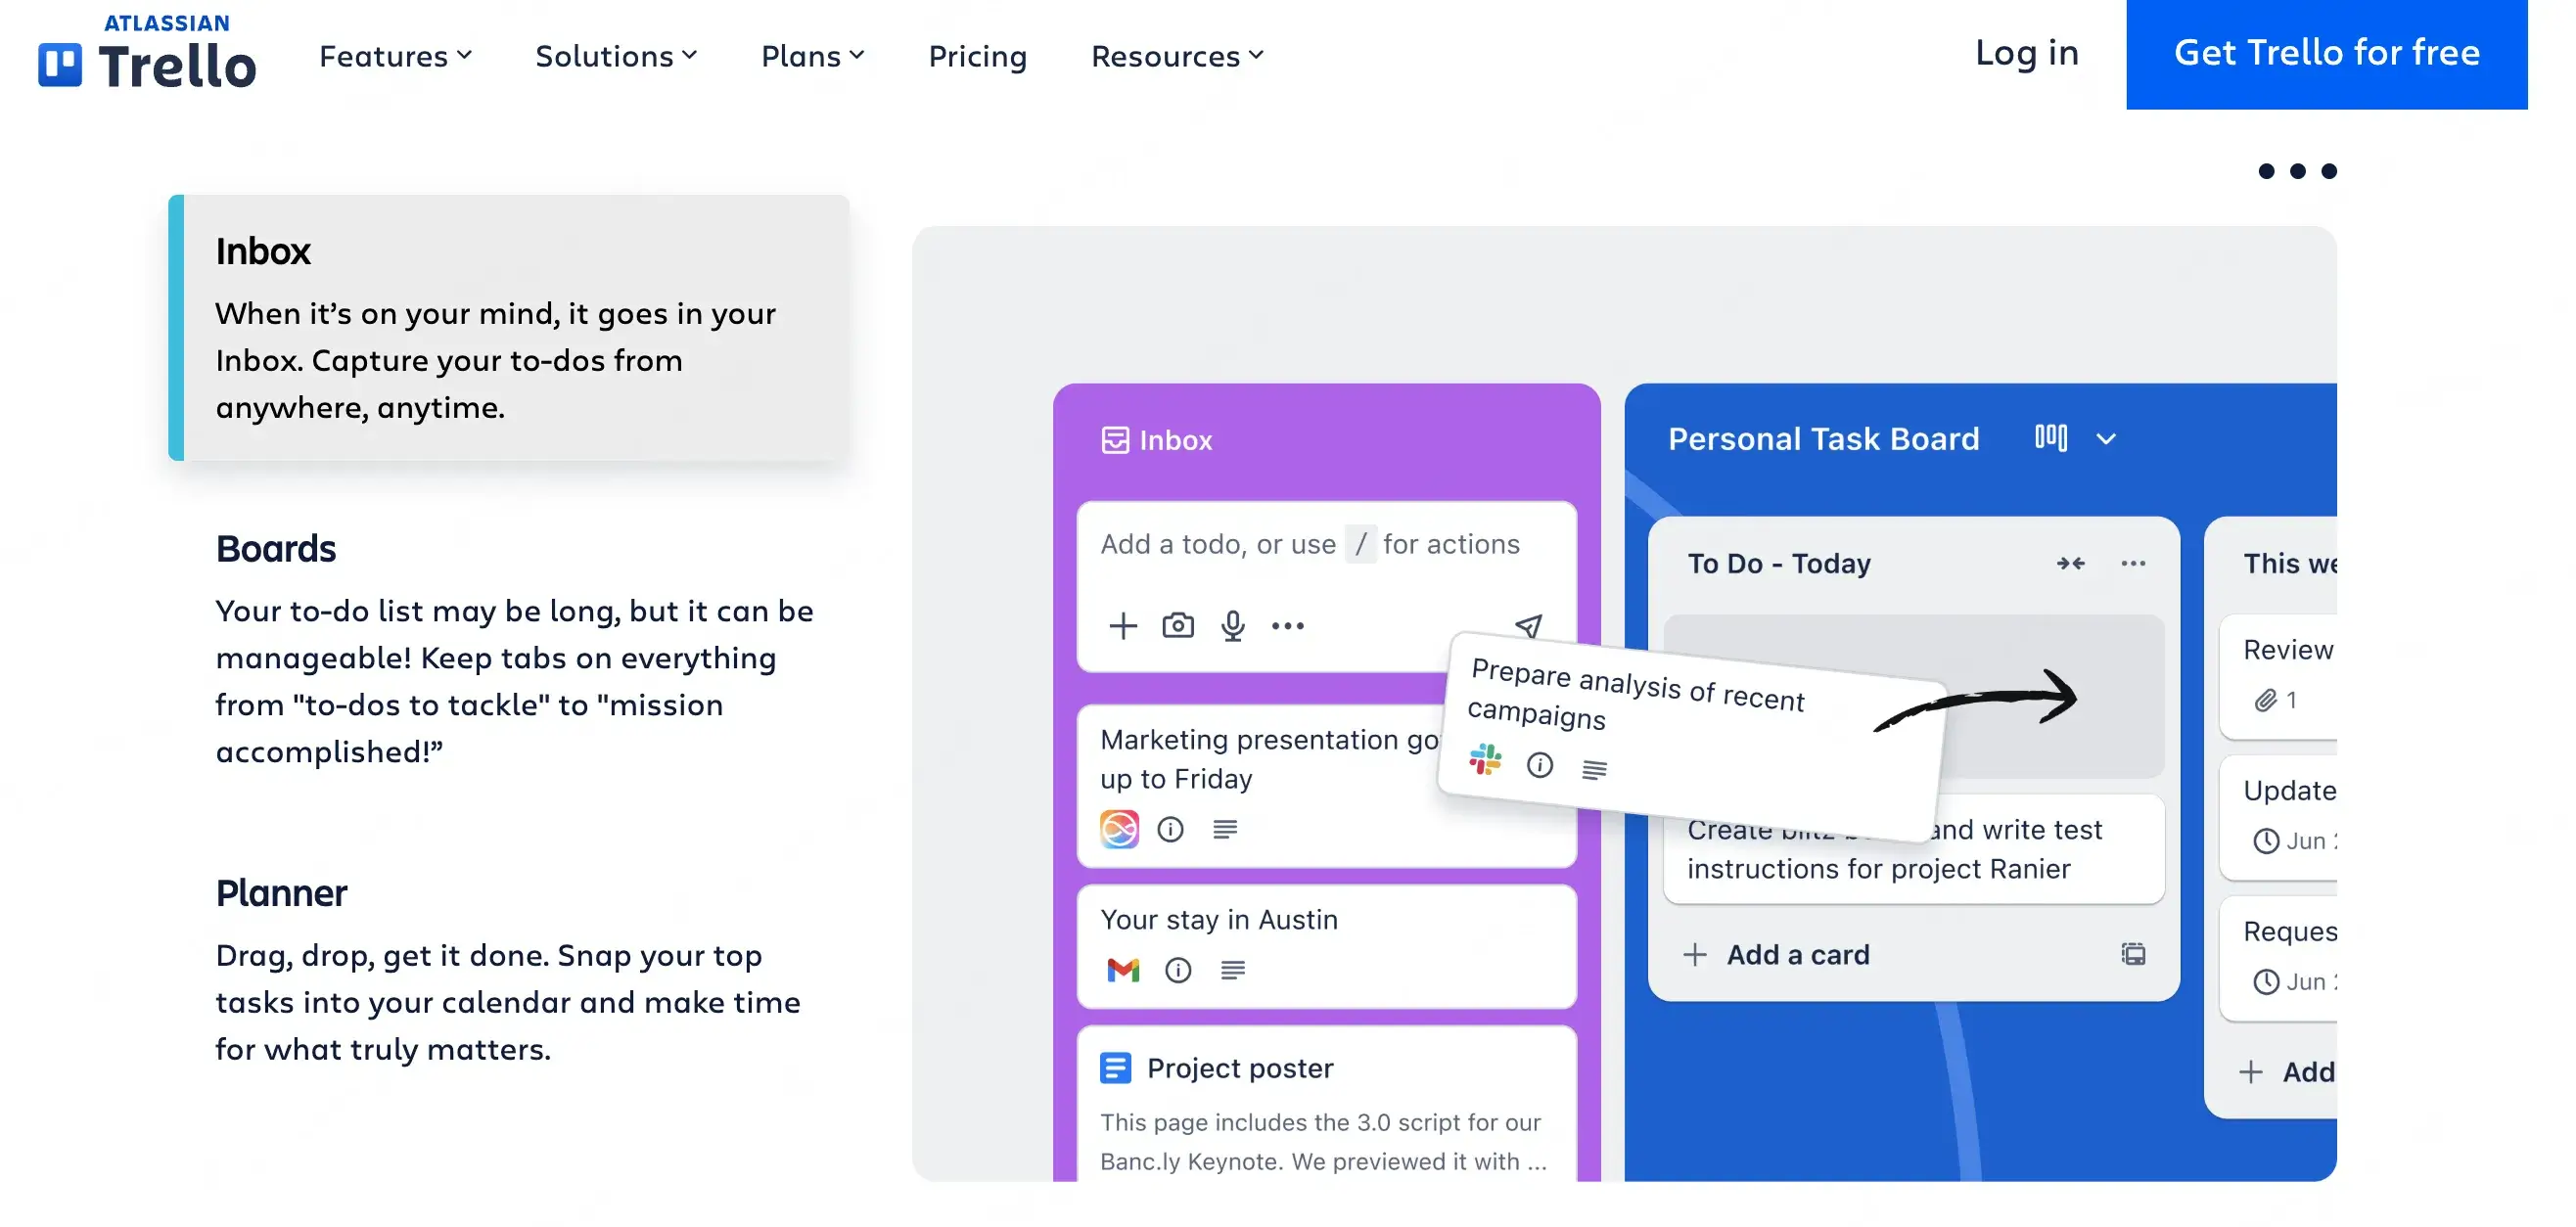
Task: Click collapse arrows on To Do - Today list
Action: [2071, 564]
